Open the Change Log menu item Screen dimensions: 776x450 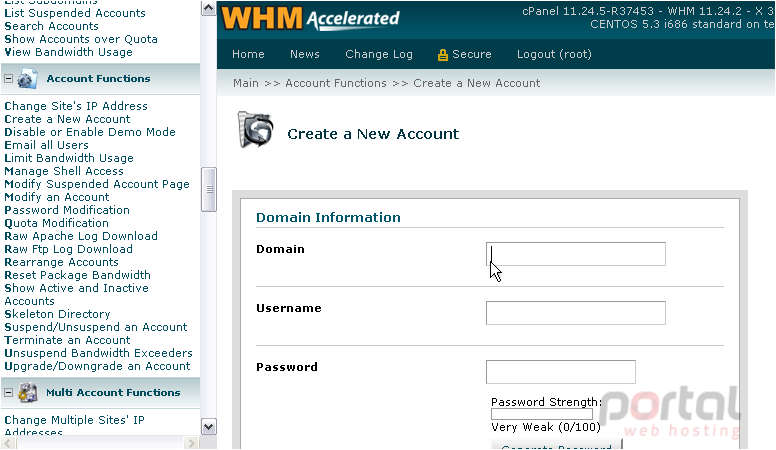click(x=379, y=54)
